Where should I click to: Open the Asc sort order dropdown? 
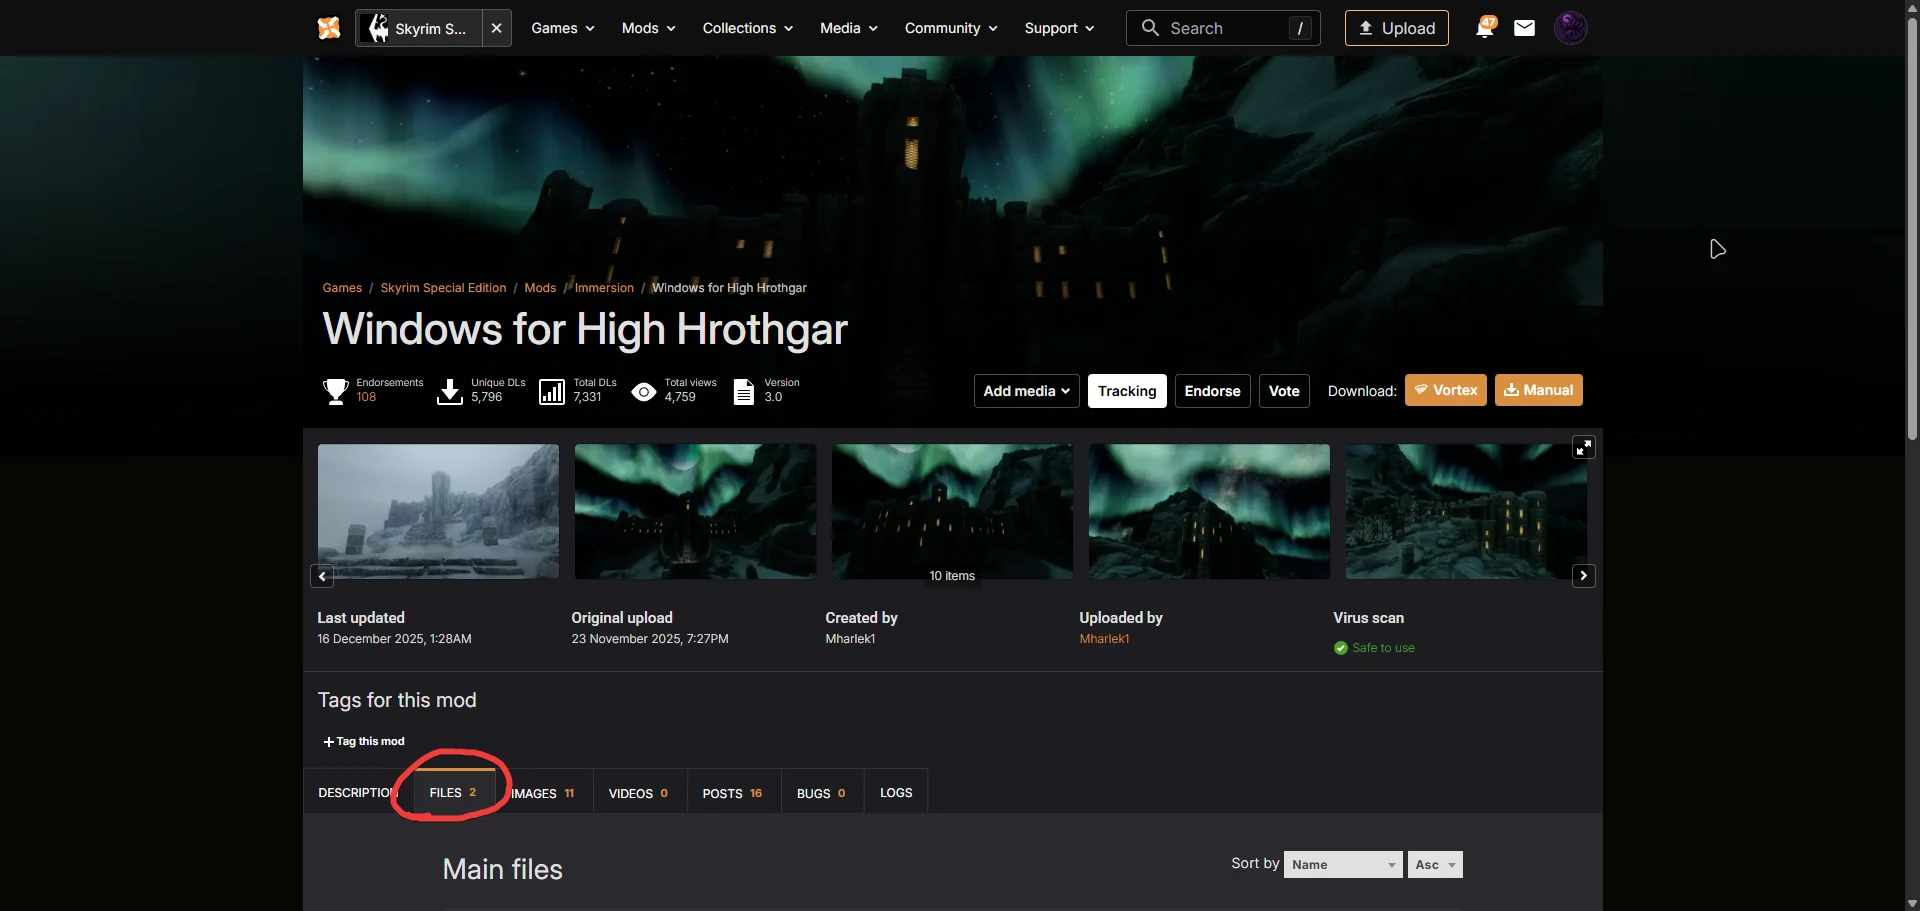point(1435,864)
